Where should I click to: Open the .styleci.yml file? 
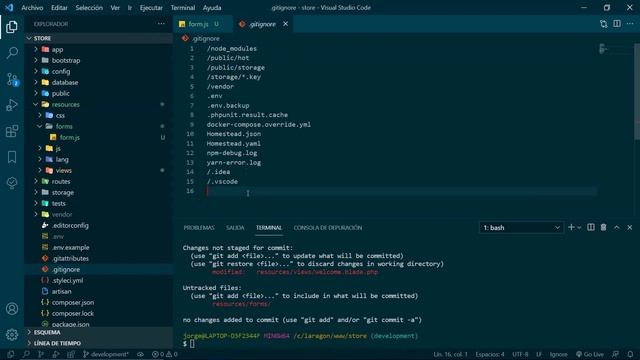[67, 280]
